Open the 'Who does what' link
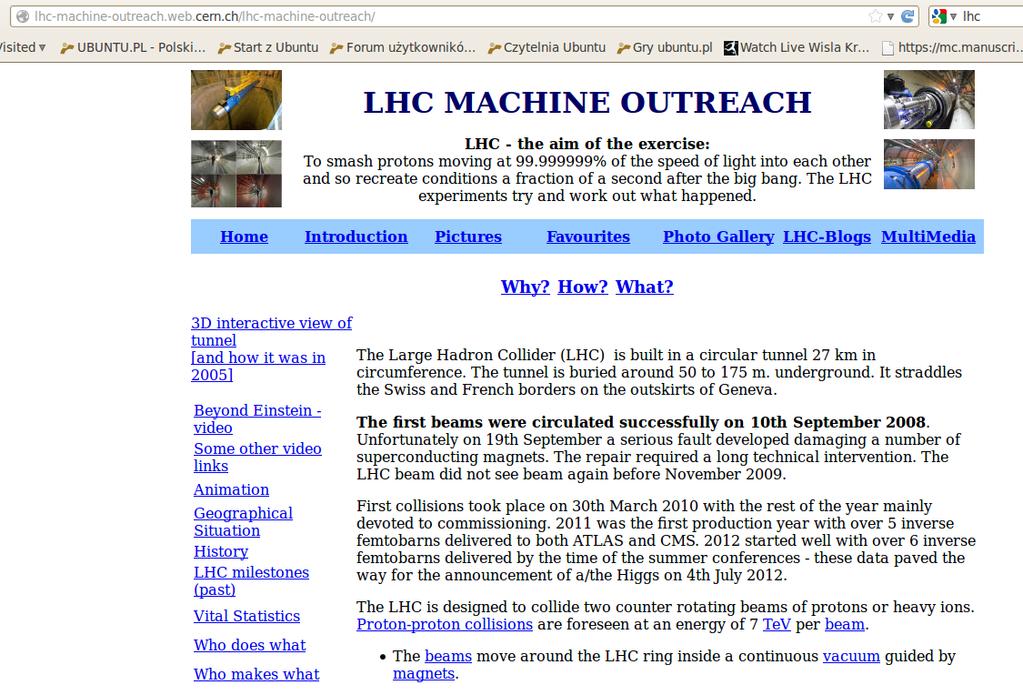Screen dimensions: 1023x695 pos(249,645)
